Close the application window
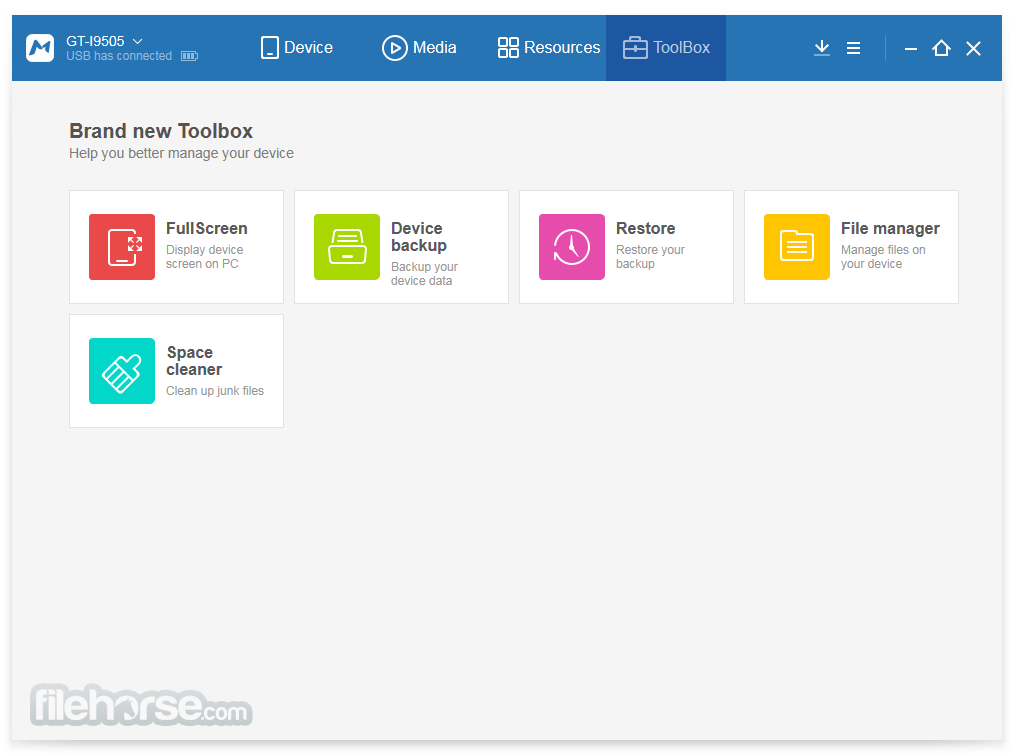1017x756 pixels. 973,49
